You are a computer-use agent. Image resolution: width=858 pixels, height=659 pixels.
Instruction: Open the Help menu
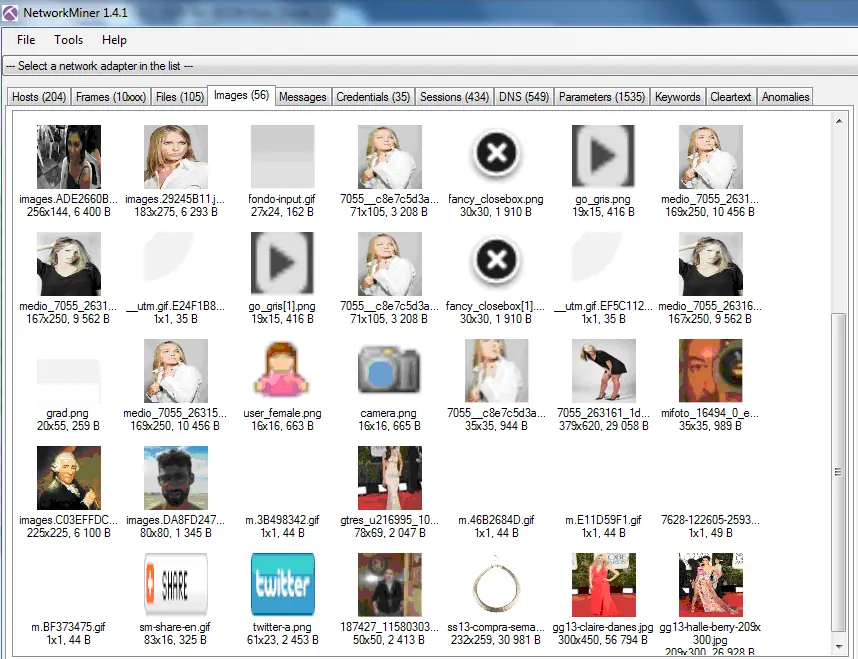click(114, 40)
